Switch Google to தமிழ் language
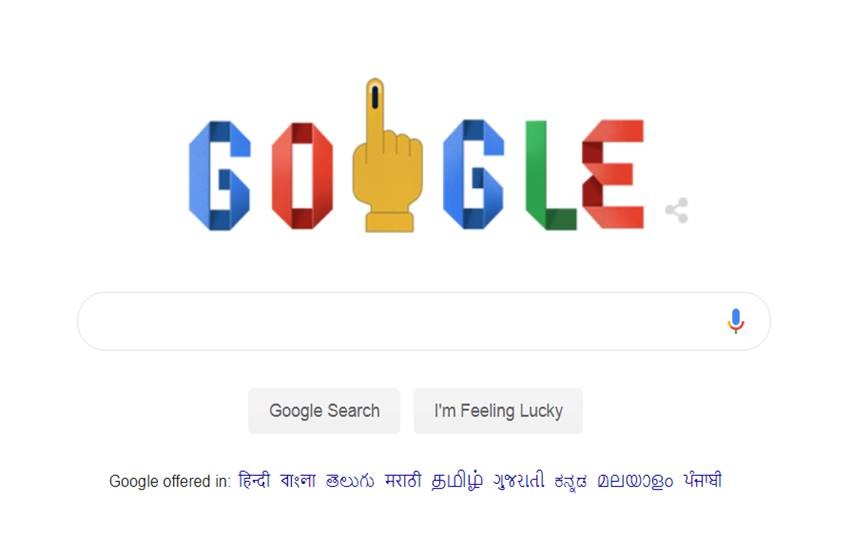Viewport: 850px width, 550px height. point(457,481)
